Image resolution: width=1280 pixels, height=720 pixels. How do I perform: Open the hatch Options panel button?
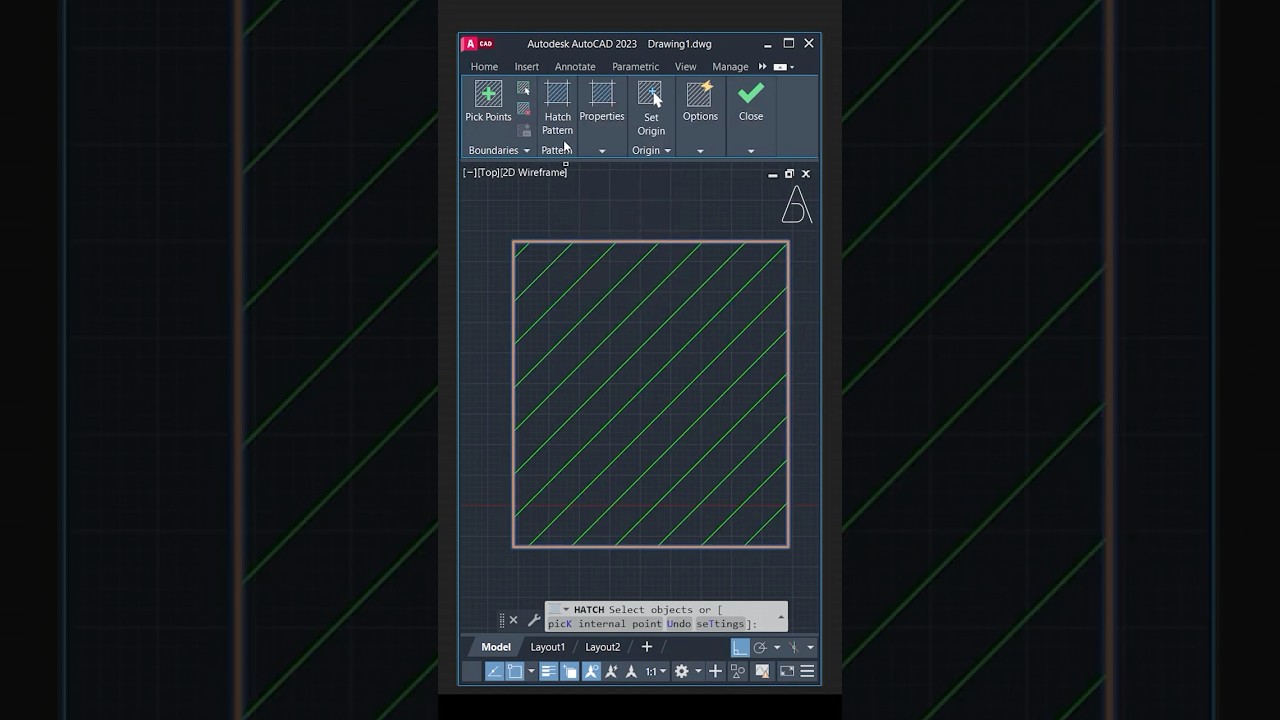point(700,102)
